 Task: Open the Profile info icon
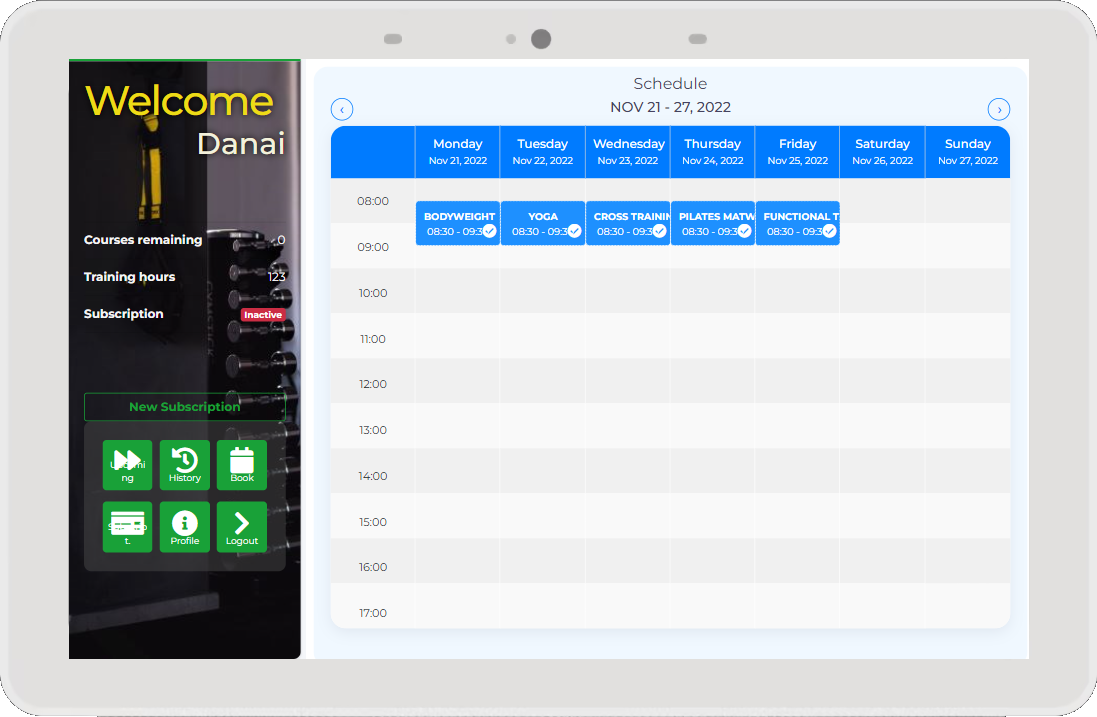tap(185, 527)
